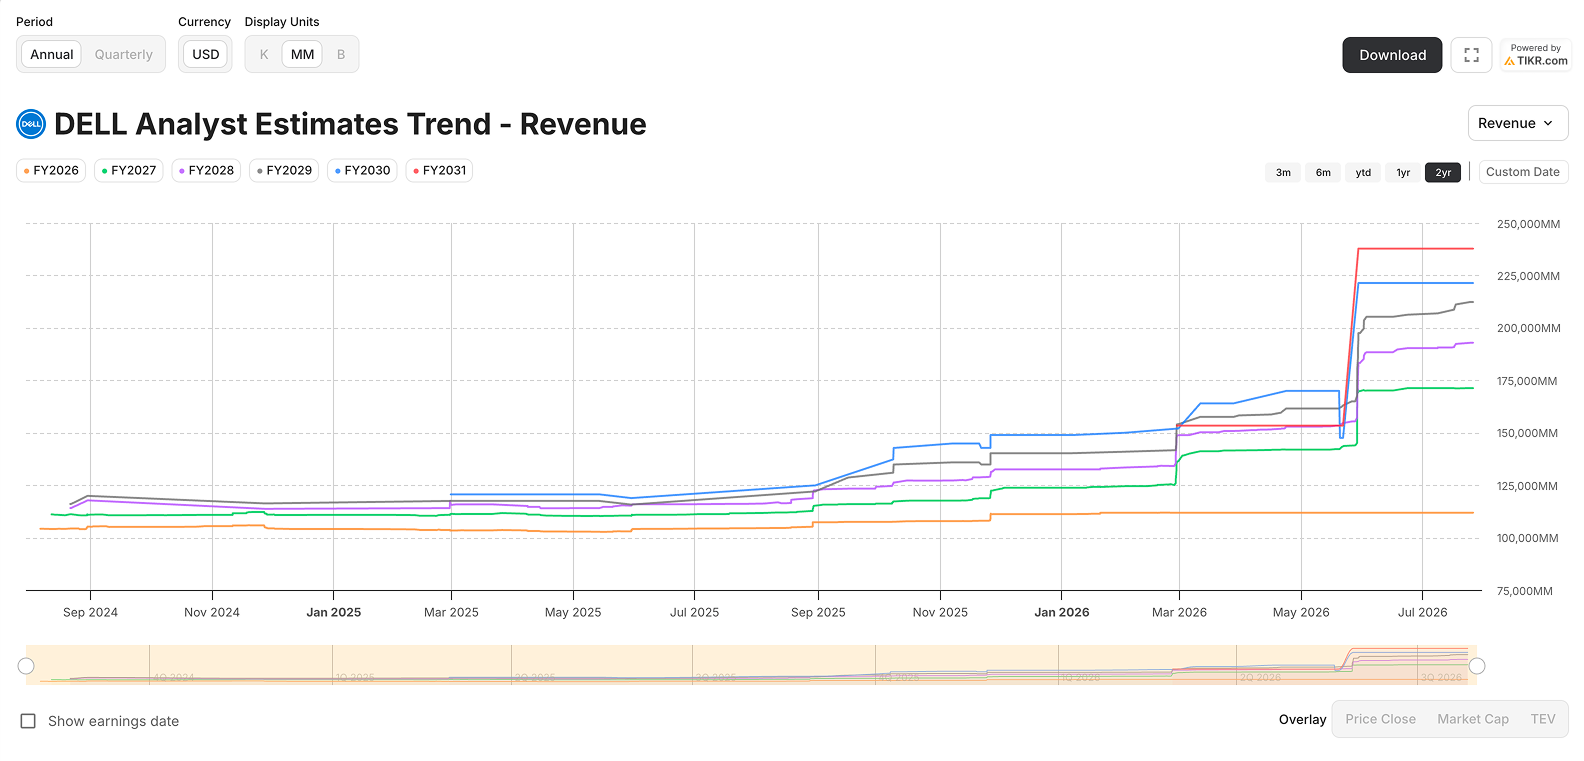Grab the left range navigator handle

coord(26,666)
